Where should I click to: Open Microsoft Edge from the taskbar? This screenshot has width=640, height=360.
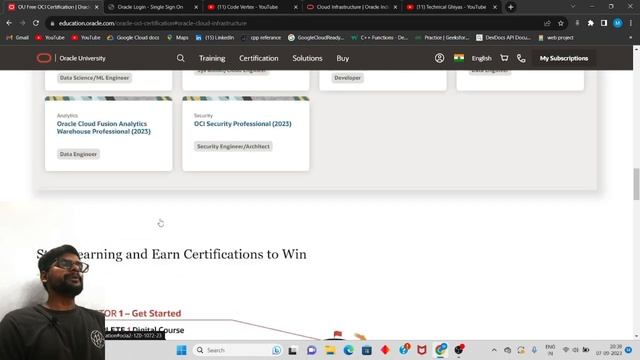(x=348, y=350)
